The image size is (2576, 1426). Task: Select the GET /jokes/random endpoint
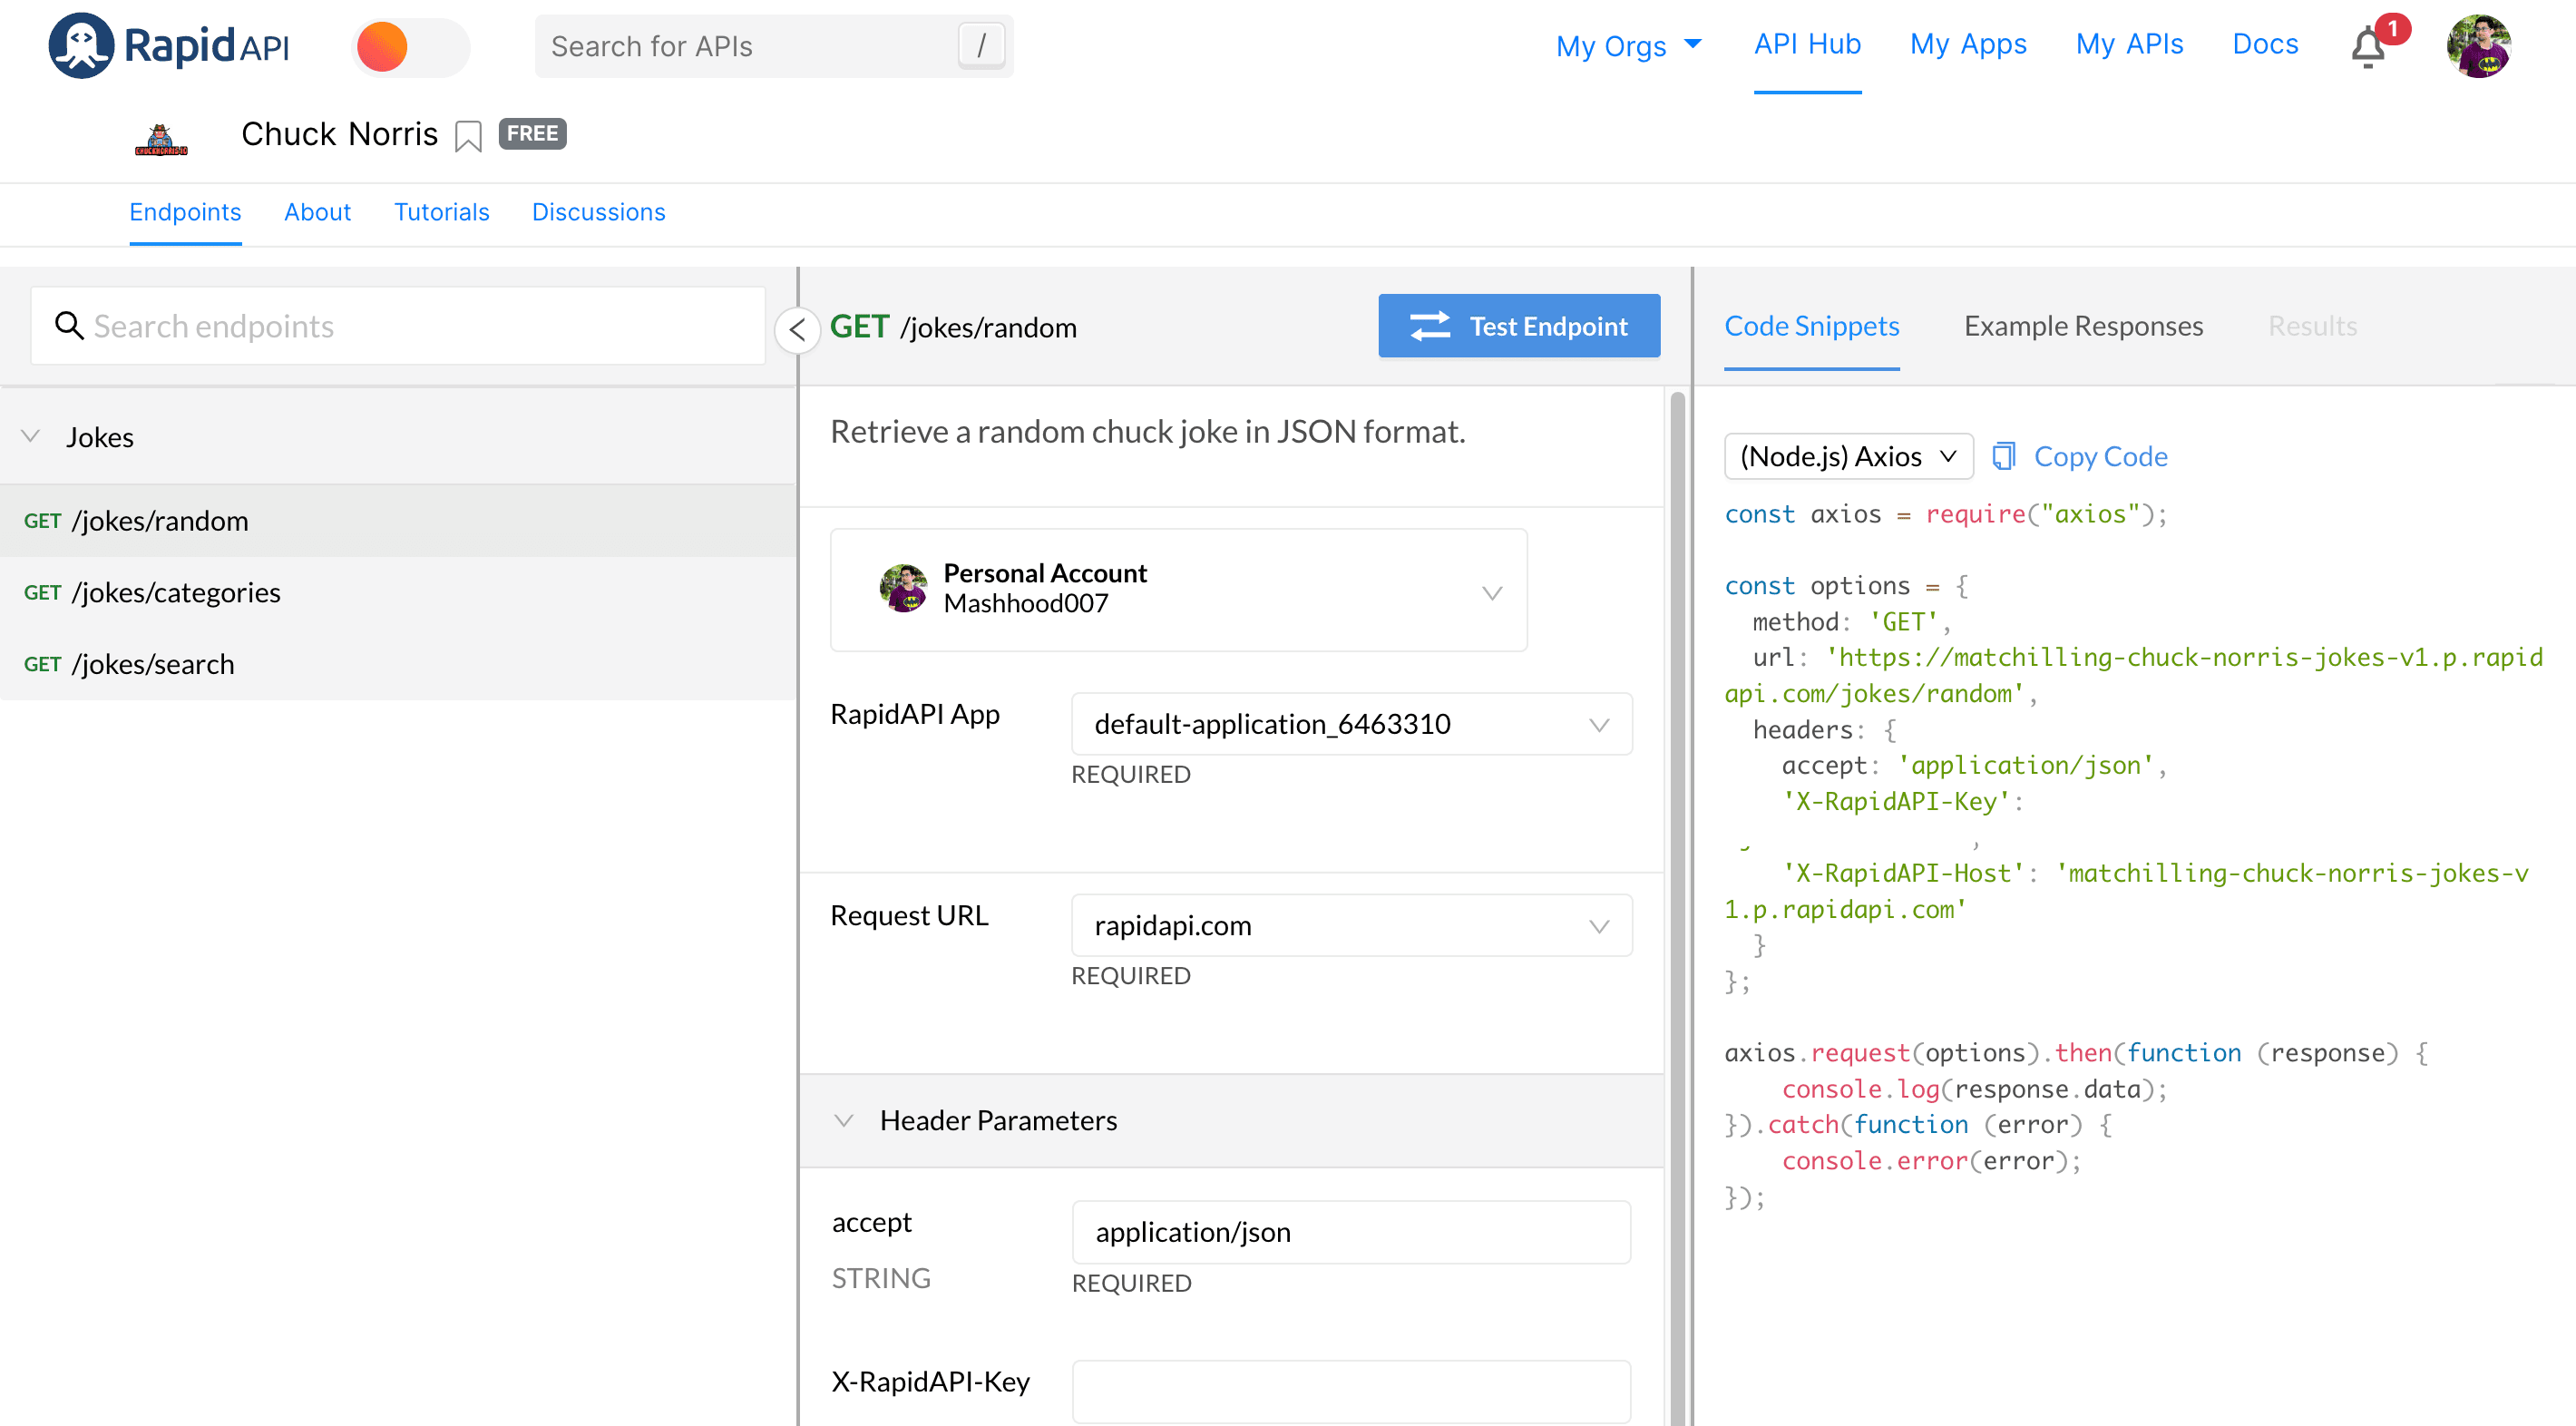click(x=398, y=521)
